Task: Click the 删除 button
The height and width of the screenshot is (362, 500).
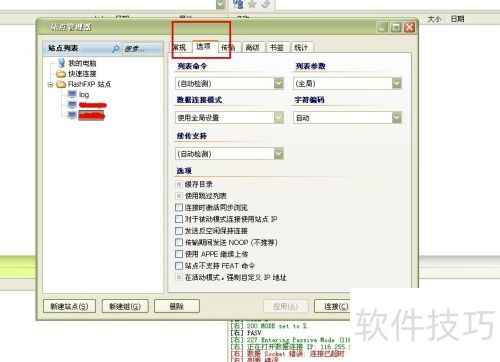Action: click(x=177, y=306)
